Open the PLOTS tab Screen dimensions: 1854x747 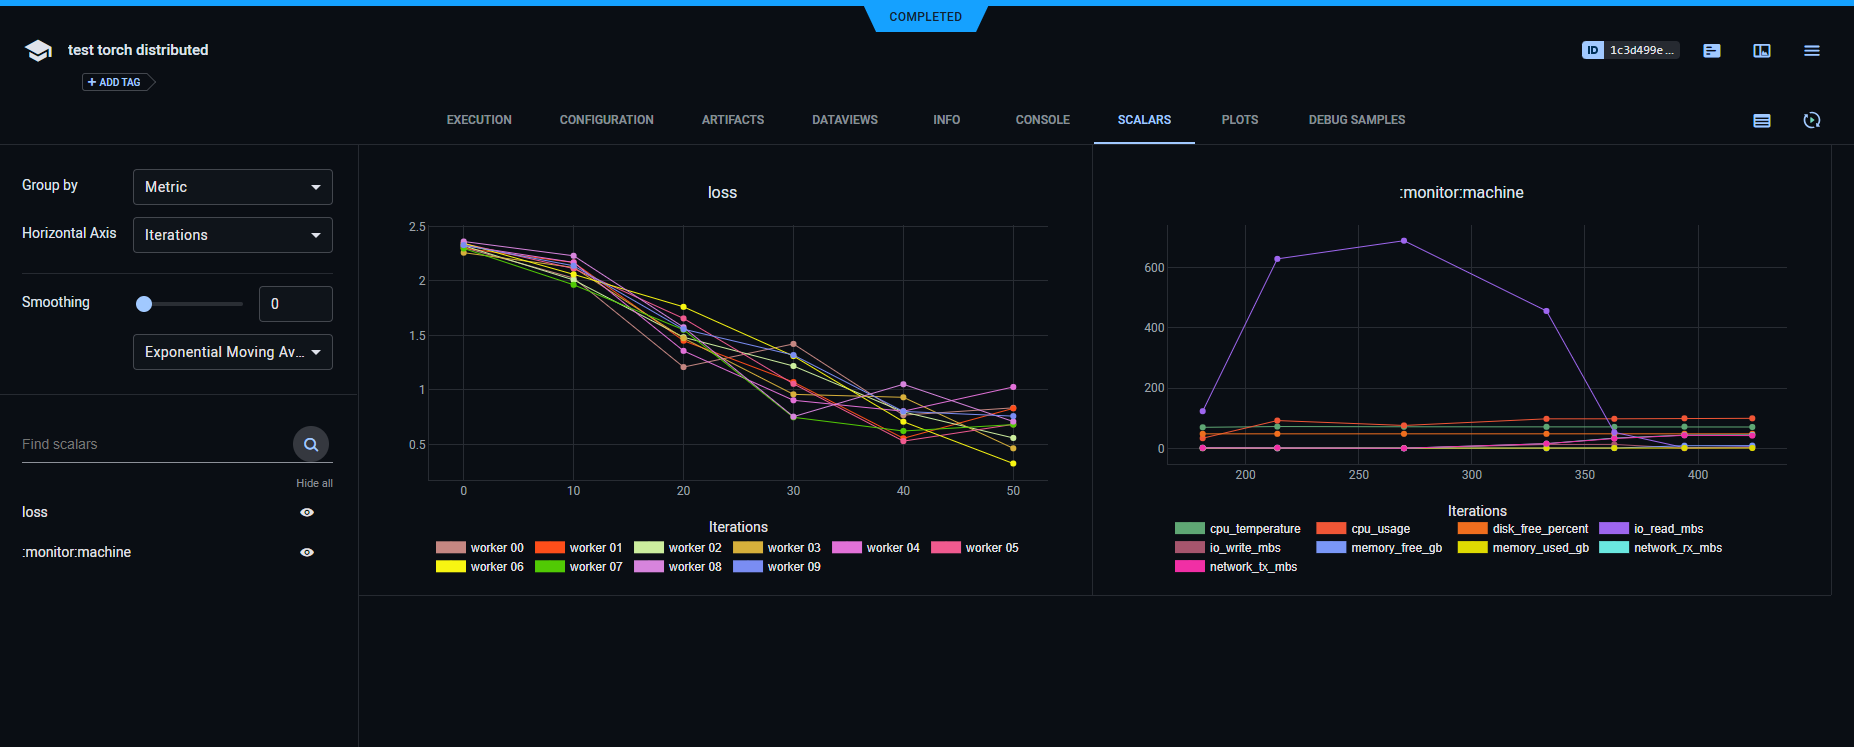1239,120
